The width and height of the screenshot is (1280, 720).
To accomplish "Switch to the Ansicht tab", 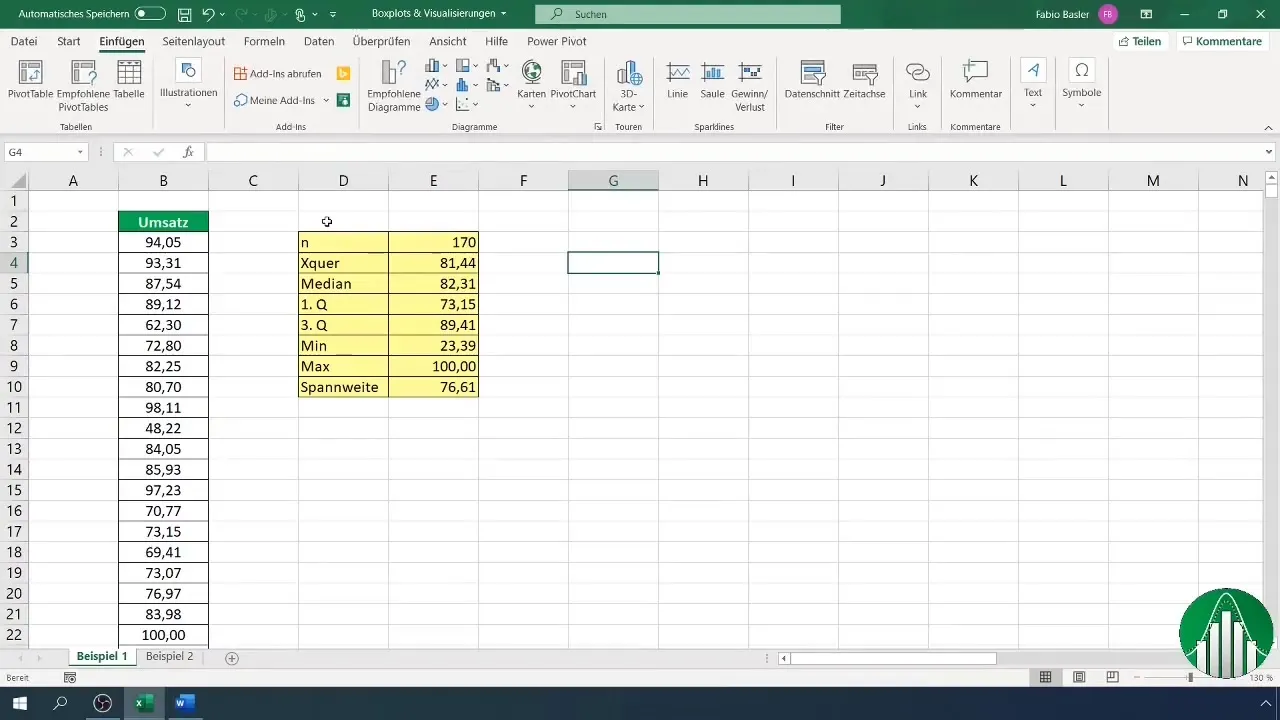I will point(447,41).
